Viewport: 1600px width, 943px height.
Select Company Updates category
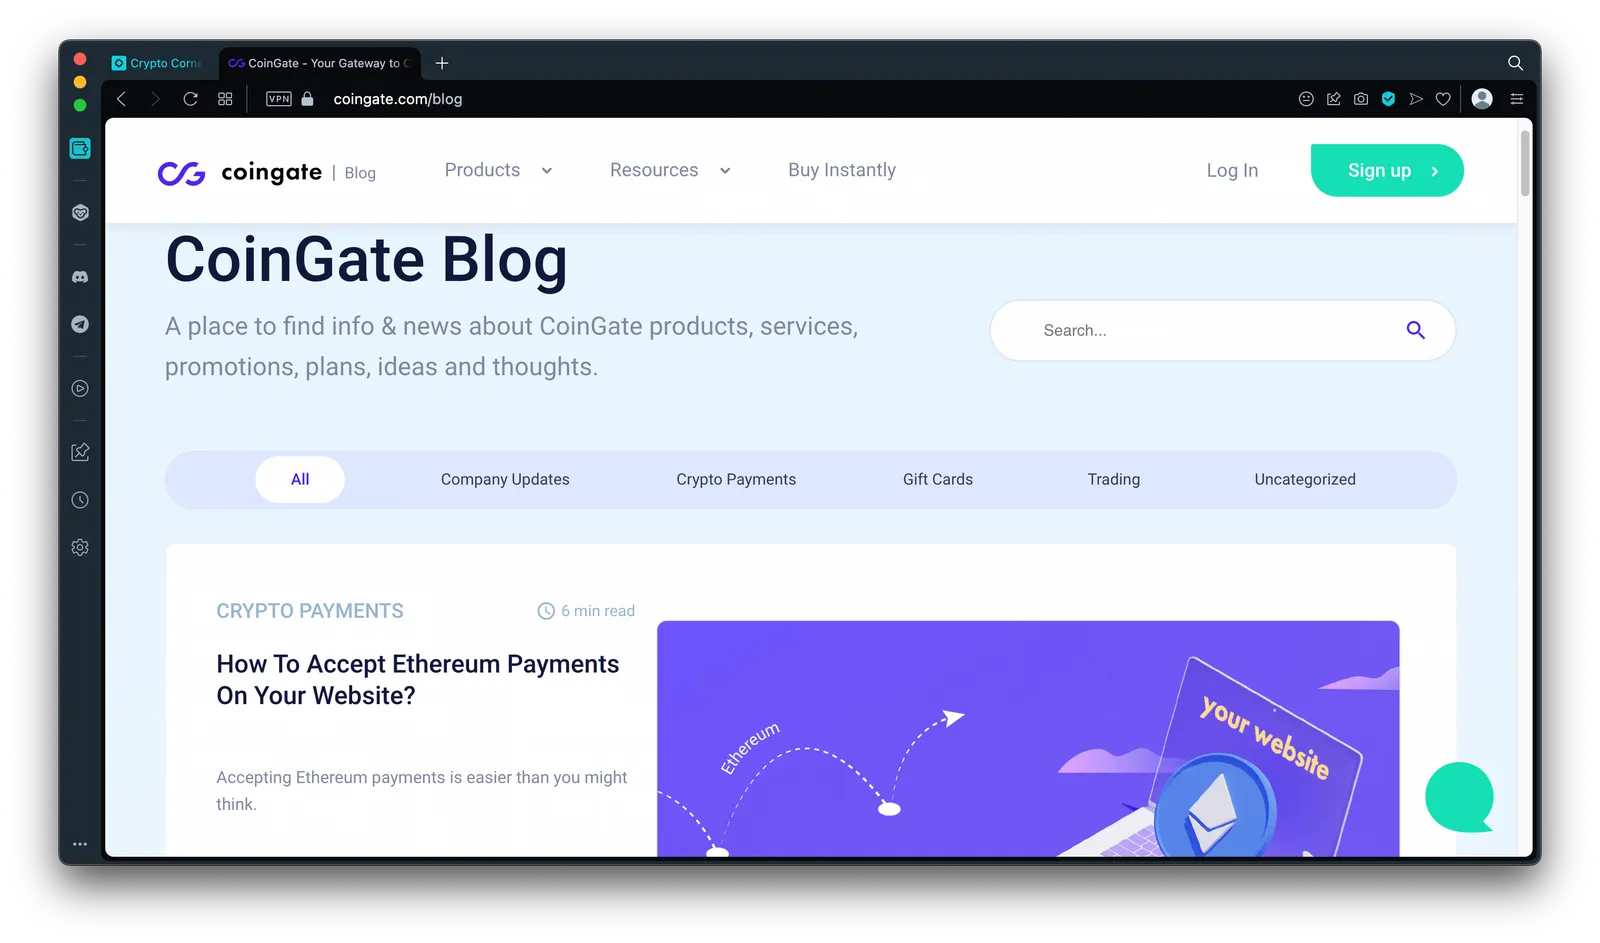[505, 479]
